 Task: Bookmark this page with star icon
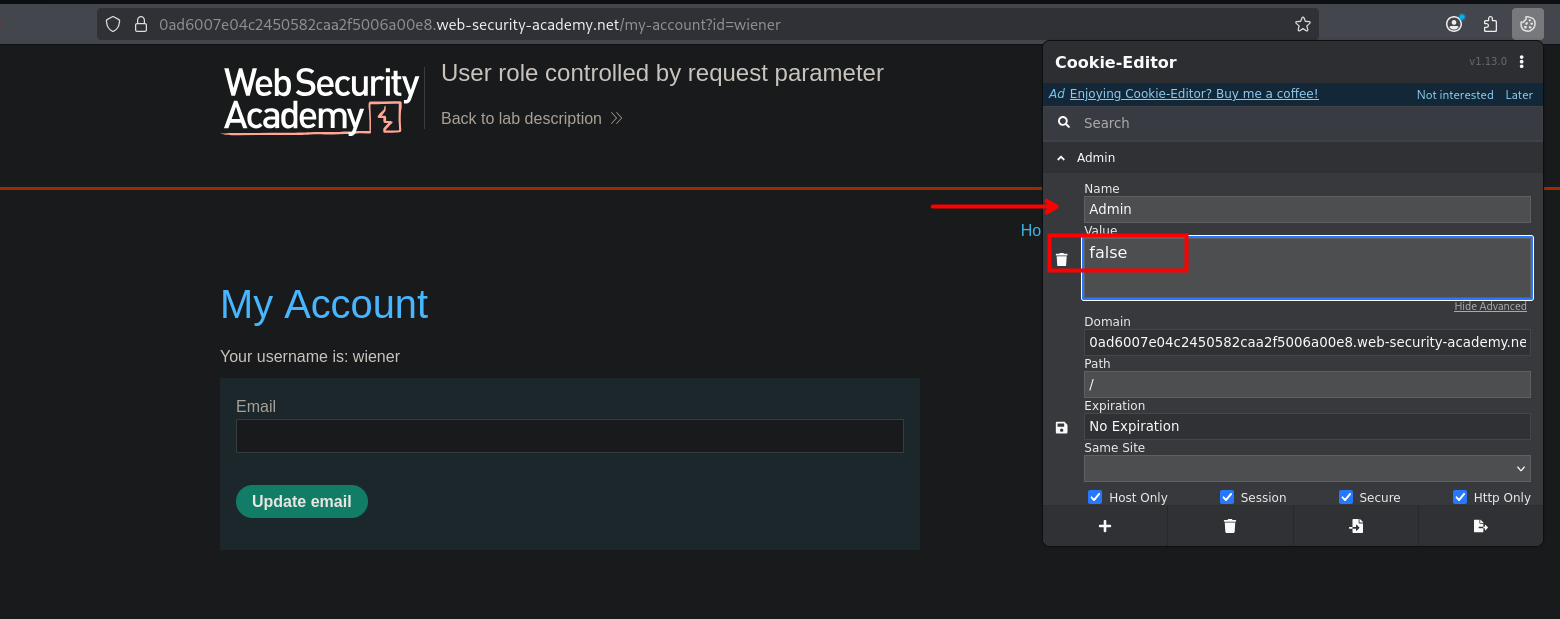pos(1302,24)
